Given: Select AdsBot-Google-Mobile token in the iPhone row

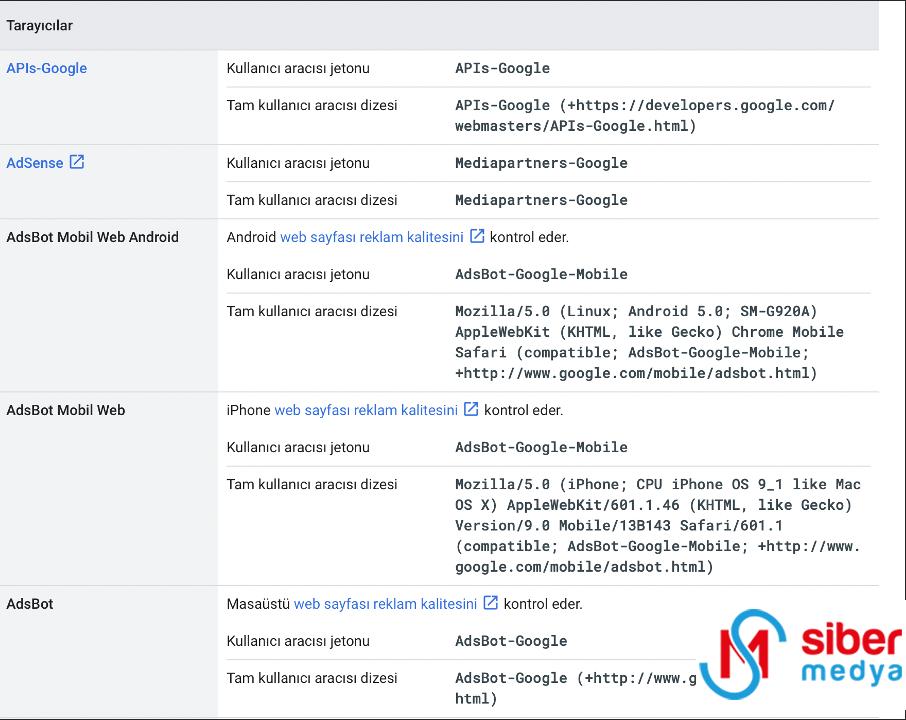Looking at the screenshot, I should (541, 447).
